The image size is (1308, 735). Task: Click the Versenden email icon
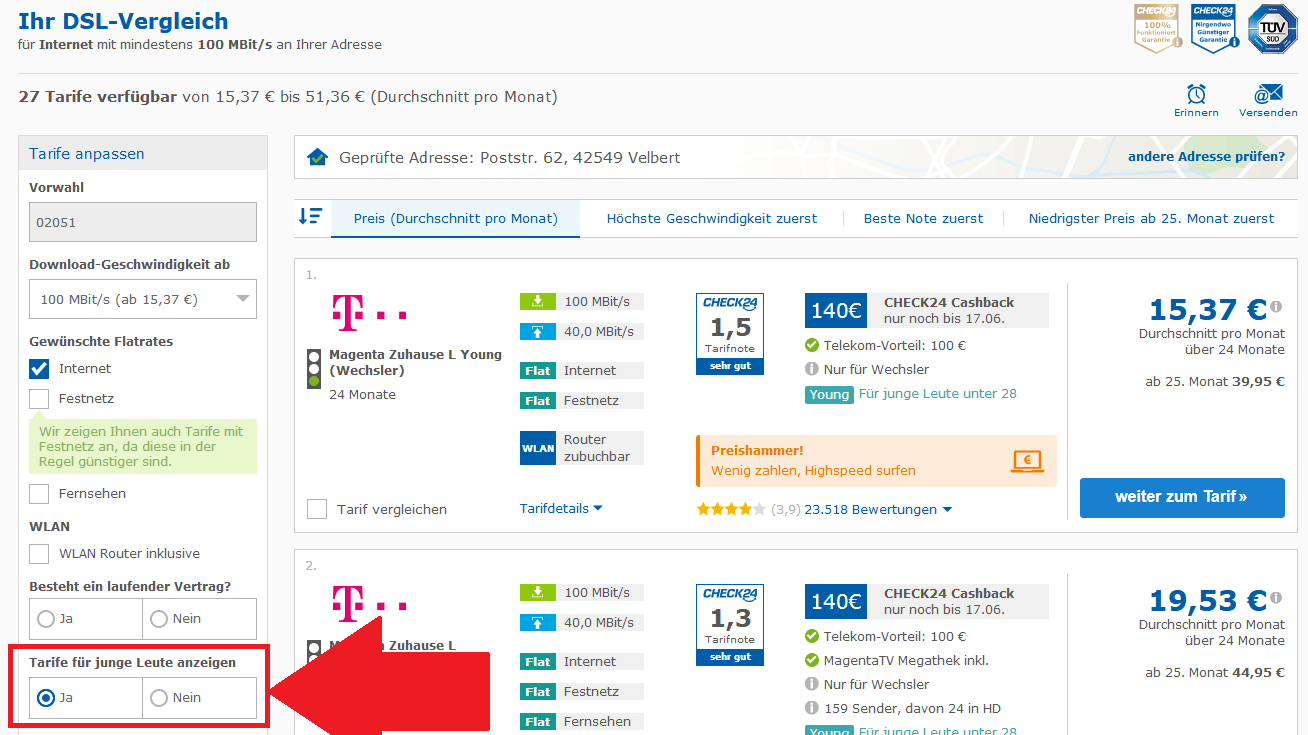coord(1268,94)
